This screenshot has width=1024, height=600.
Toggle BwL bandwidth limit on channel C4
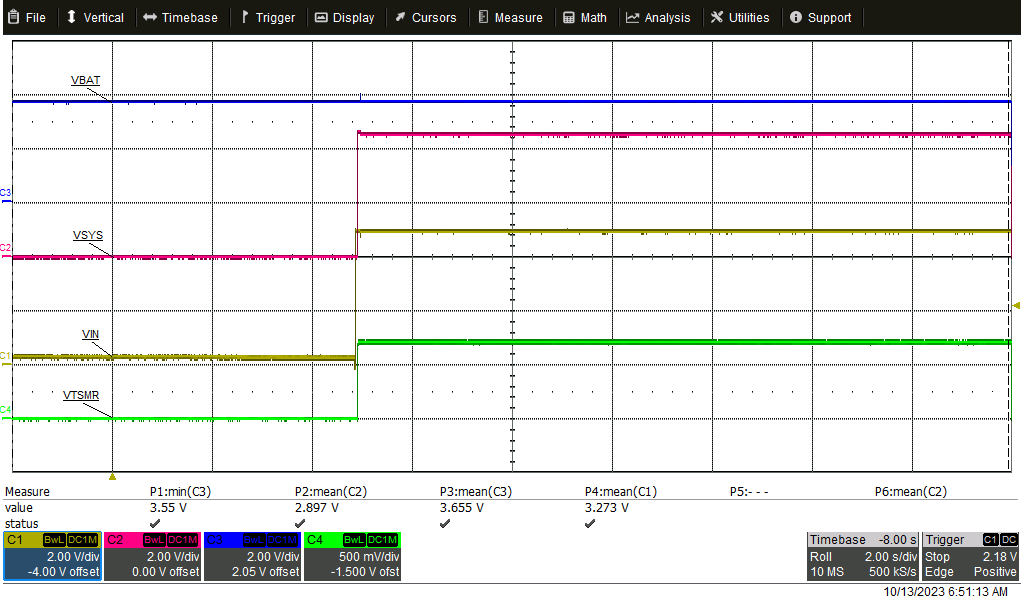pyautogui.click(x=355, y=539)
